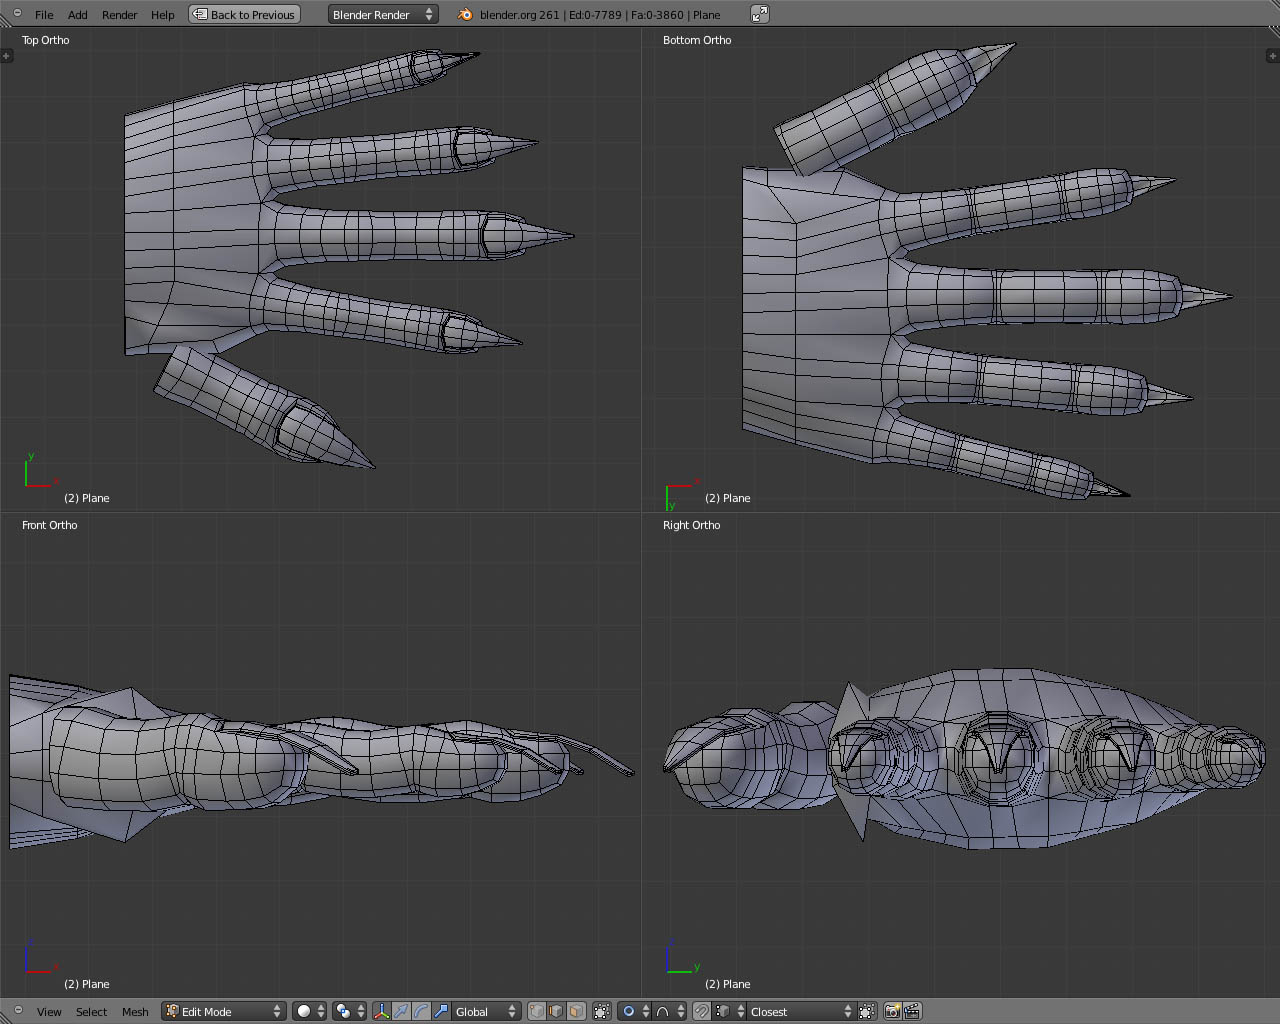Image resolution: width=1280 pixels, height=1024 pixels.
Task: Click the translate manipulator arrow icon
Action: pyautogui.click(x=401, y=1011)
